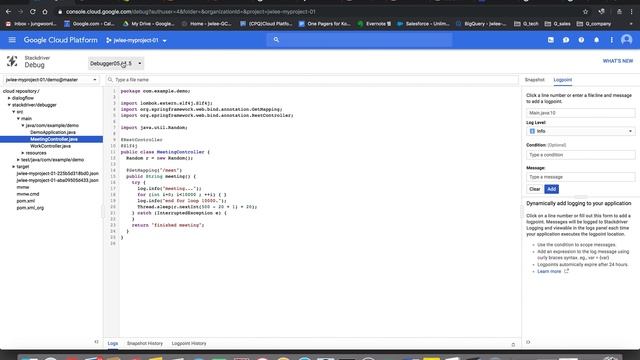Screen dimensions: 640x360
Task: Collapse the right logpoint panel arrow
Action: (528, 342)
